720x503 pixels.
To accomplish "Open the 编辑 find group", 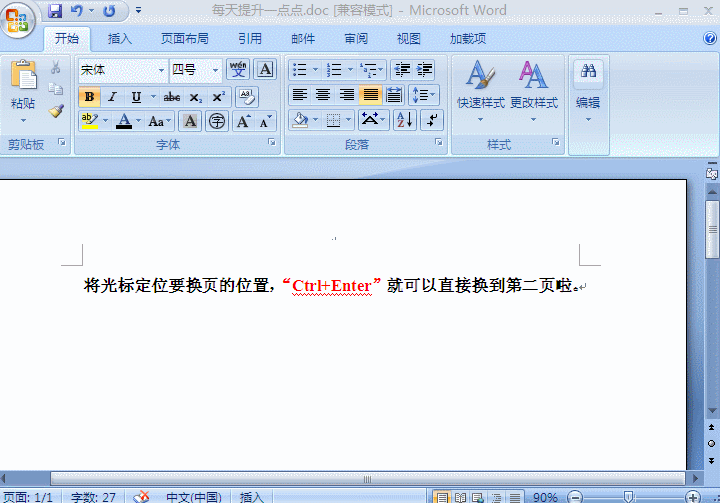I will [x=588, y=91].
